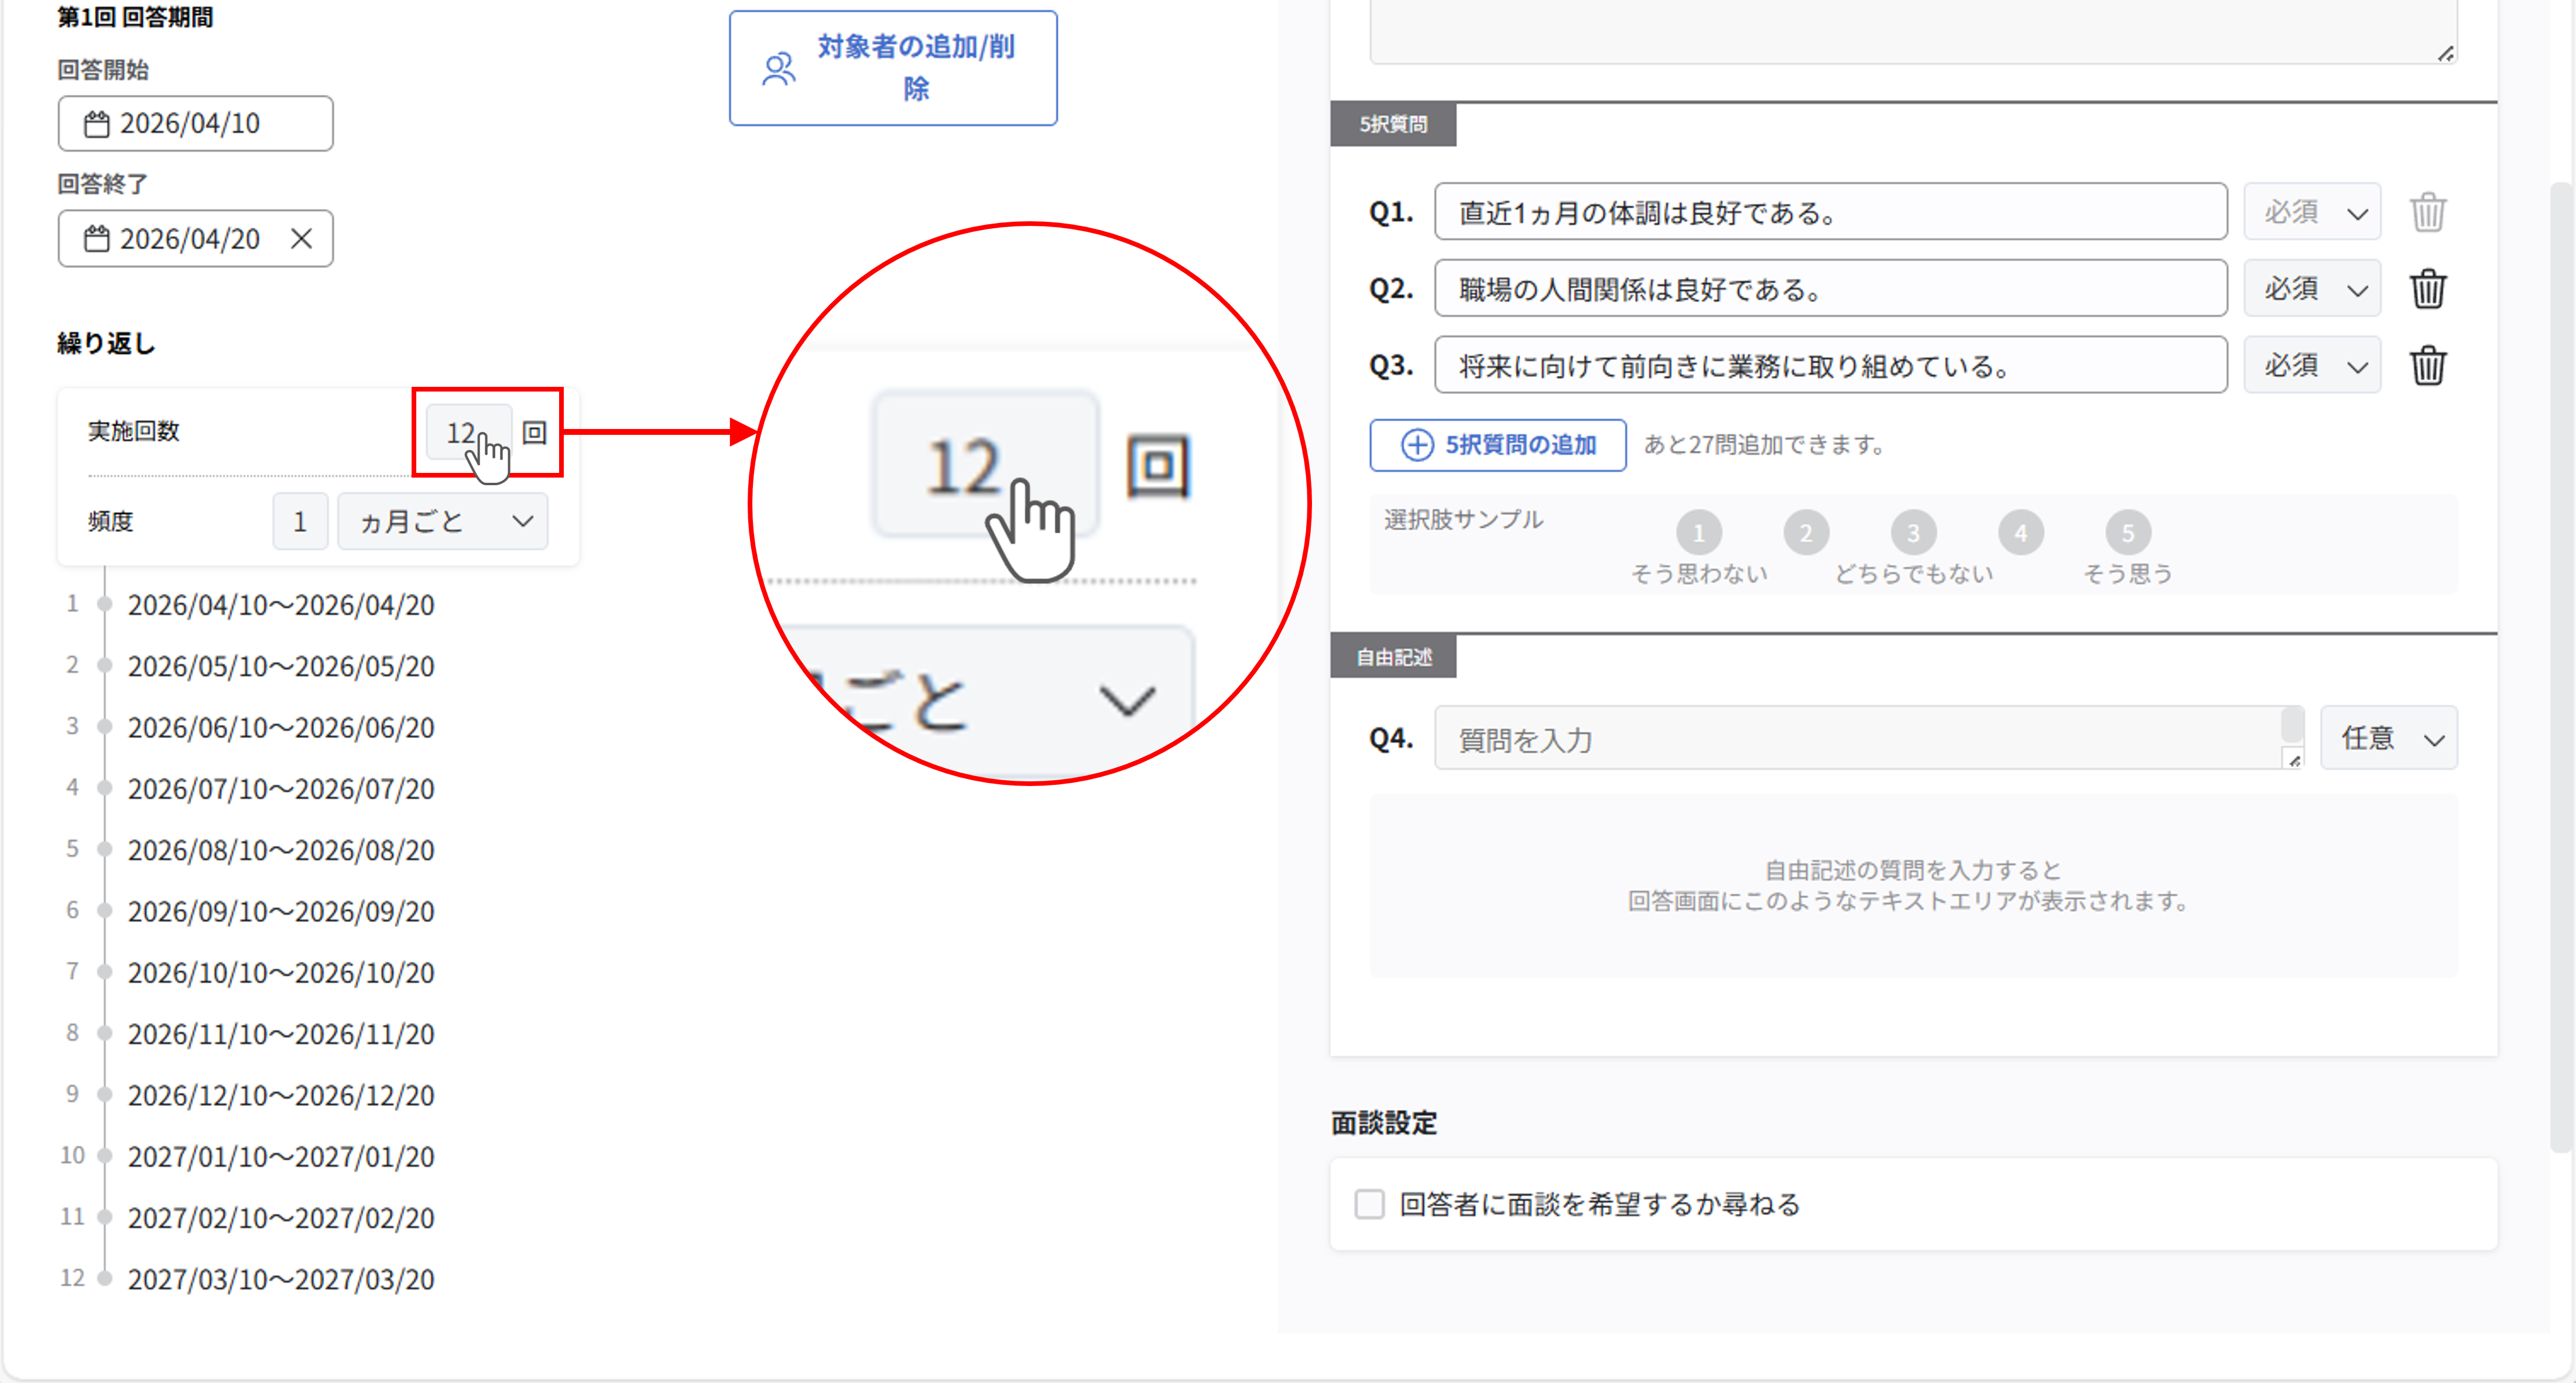Click the 頻度 number field showing 1
This screenshot has width=2576, height=1383.
pos(300,521)
